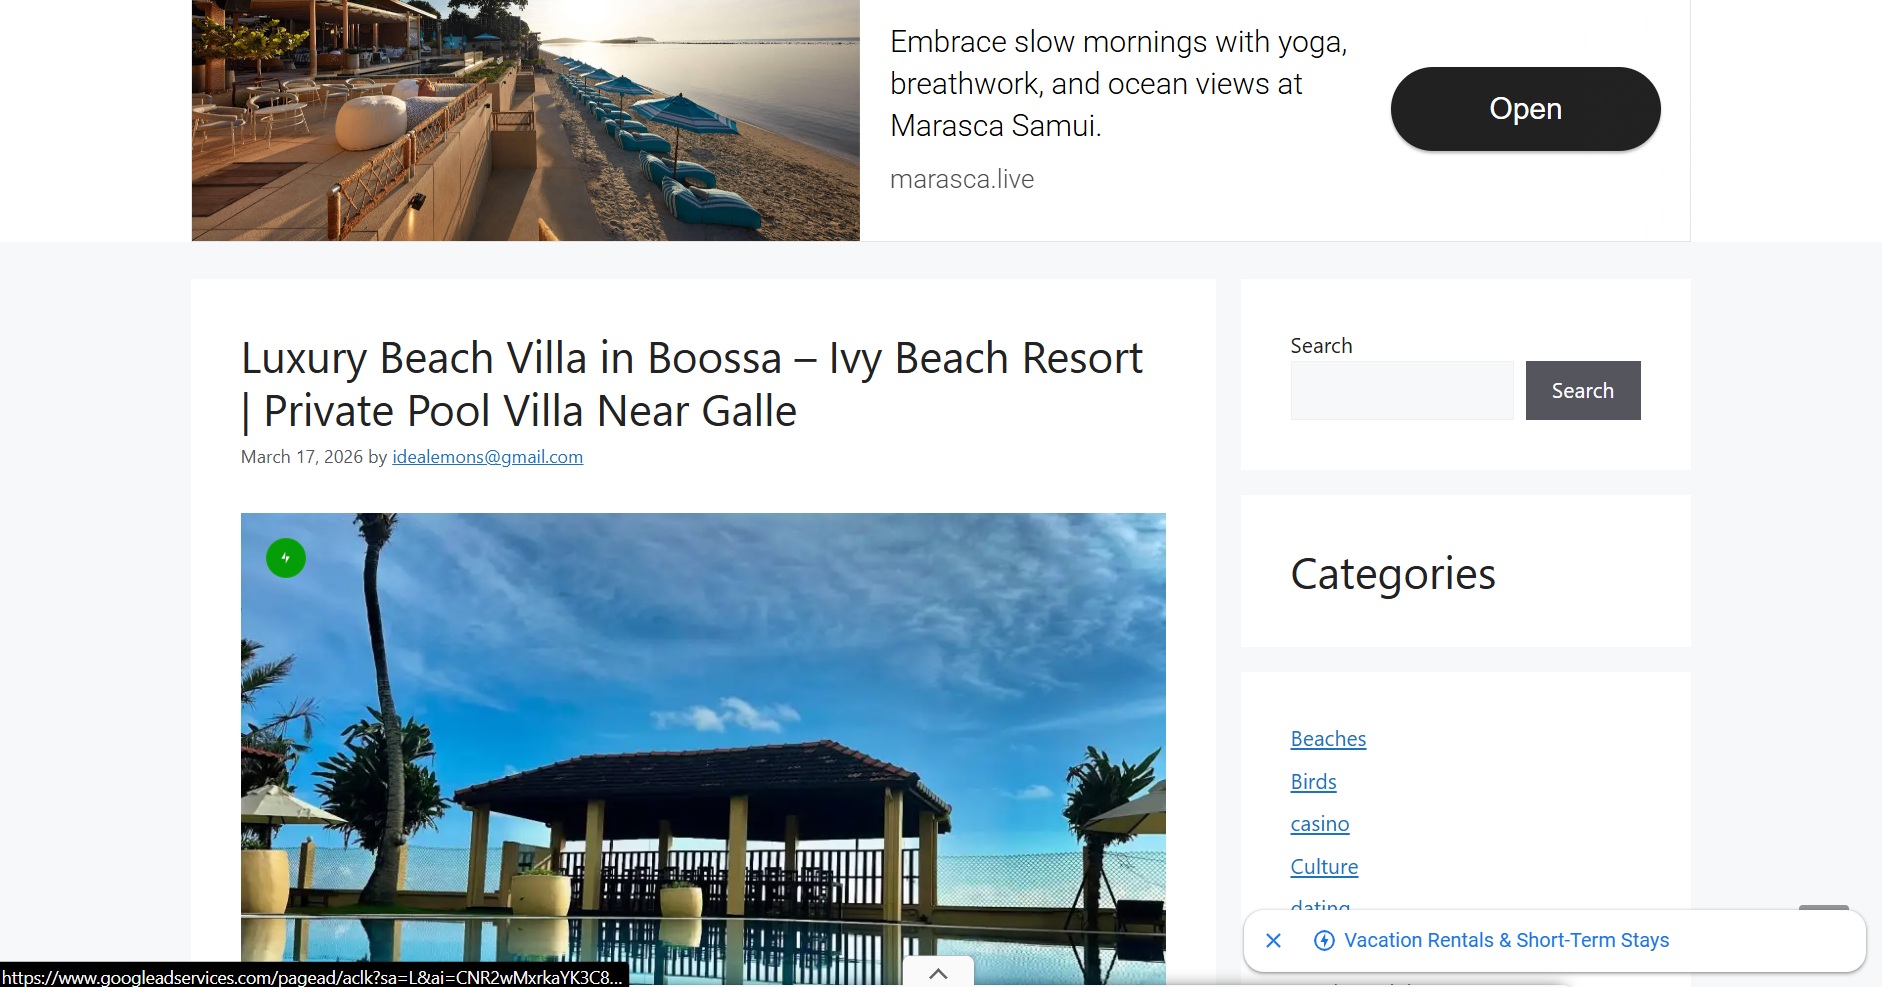Click the marasca.live ad domain text
Image resolution: width=1882 pixels, height=987 pixels.
(962, 179)
